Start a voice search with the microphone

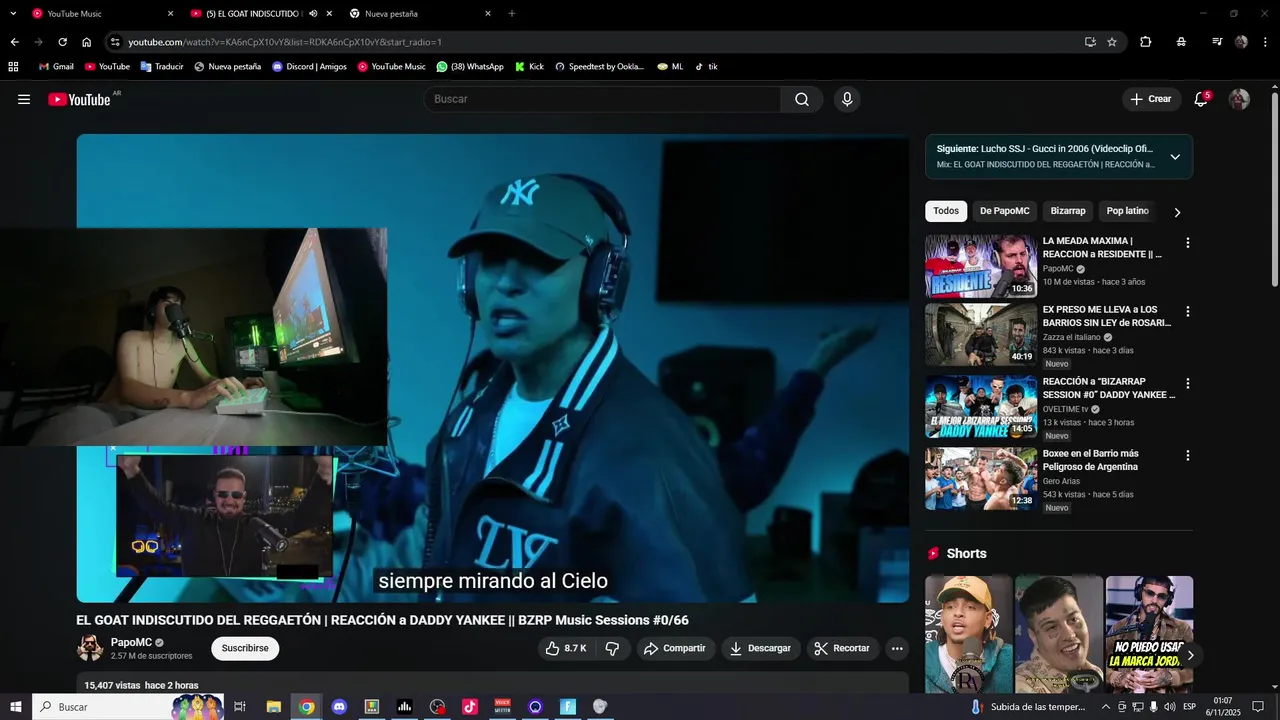click(847, 99)
